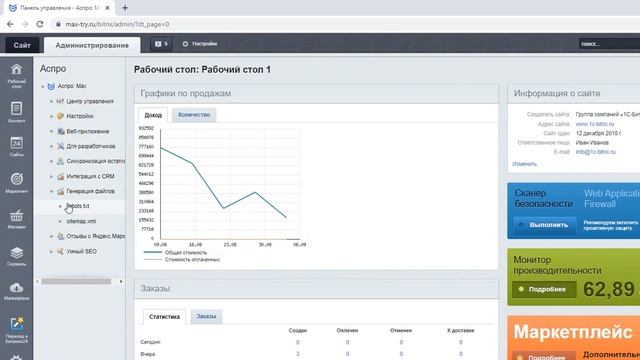Reload the page with browser refresh icon
This screenshot has height=360, width=640.
40,24
